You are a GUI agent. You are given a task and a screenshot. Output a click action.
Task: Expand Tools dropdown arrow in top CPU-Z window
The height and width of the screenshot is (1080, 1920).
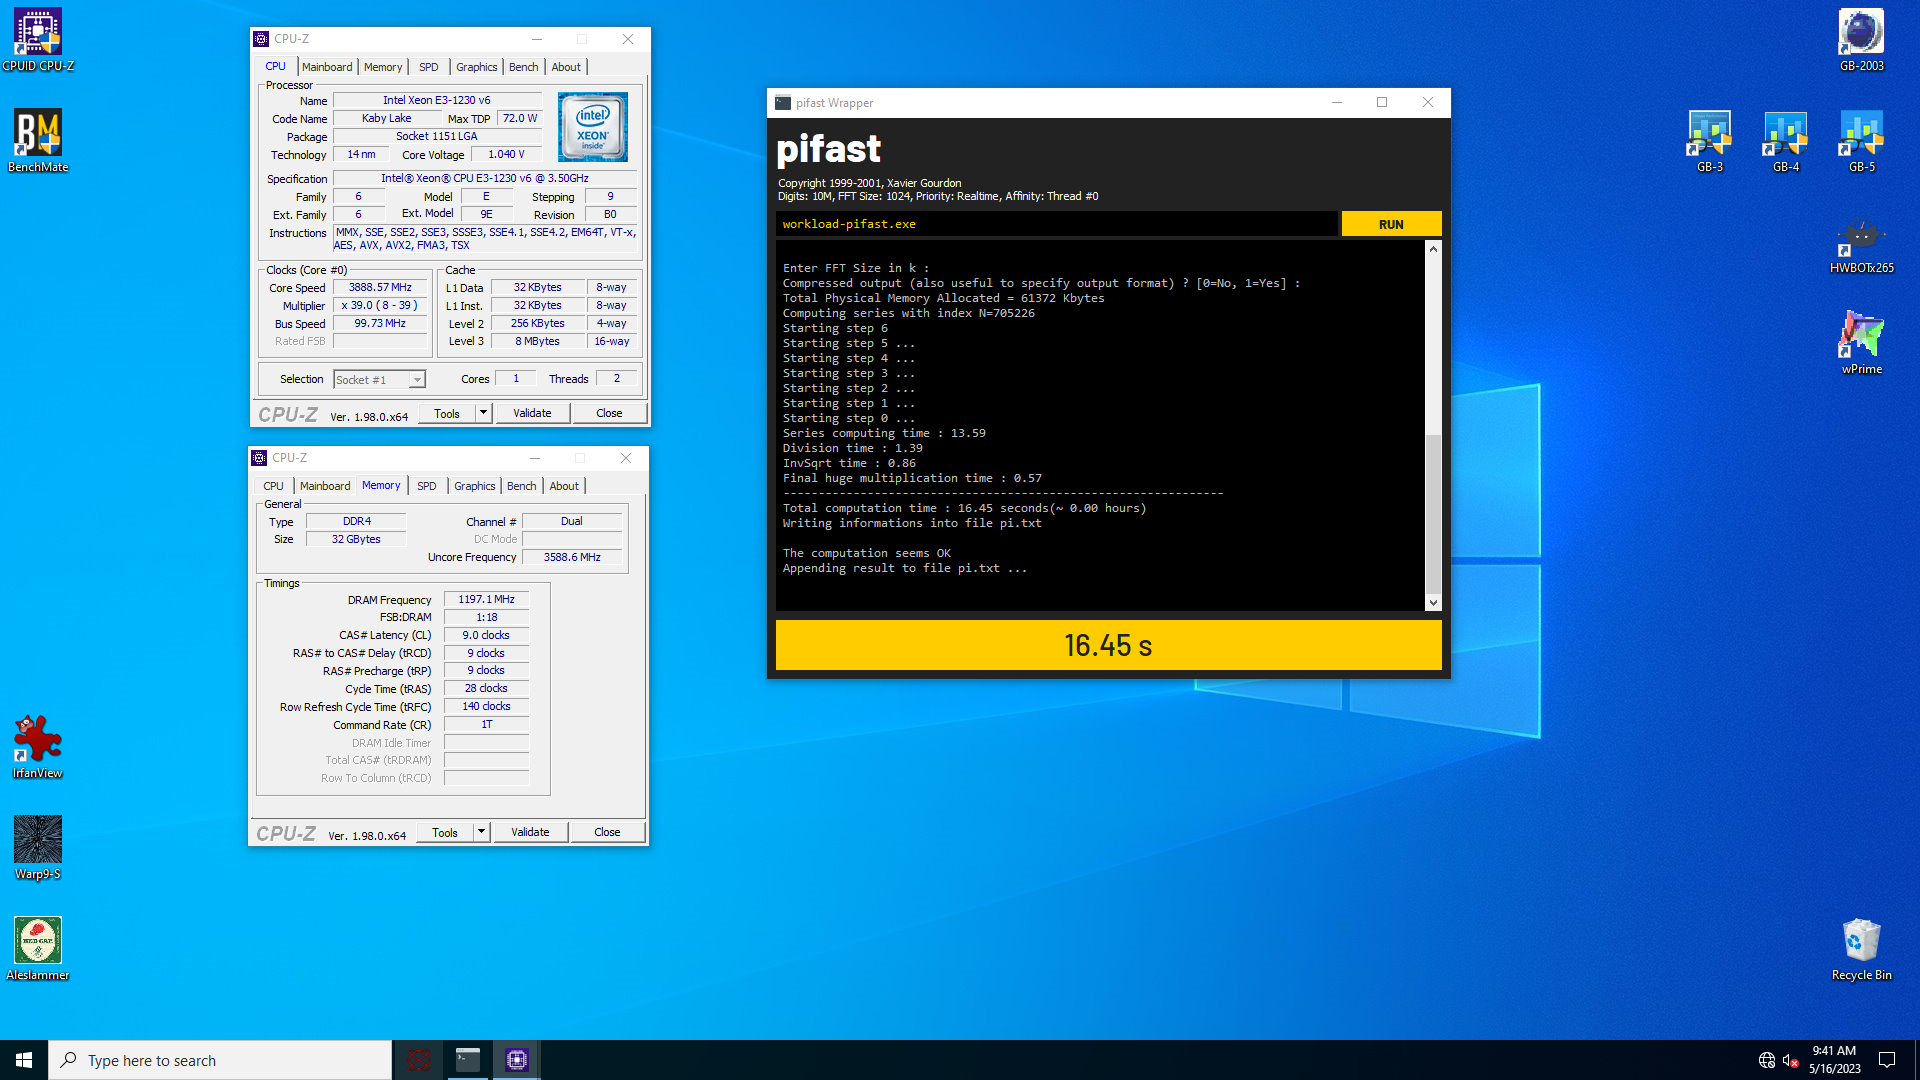(x=483, y=413)
